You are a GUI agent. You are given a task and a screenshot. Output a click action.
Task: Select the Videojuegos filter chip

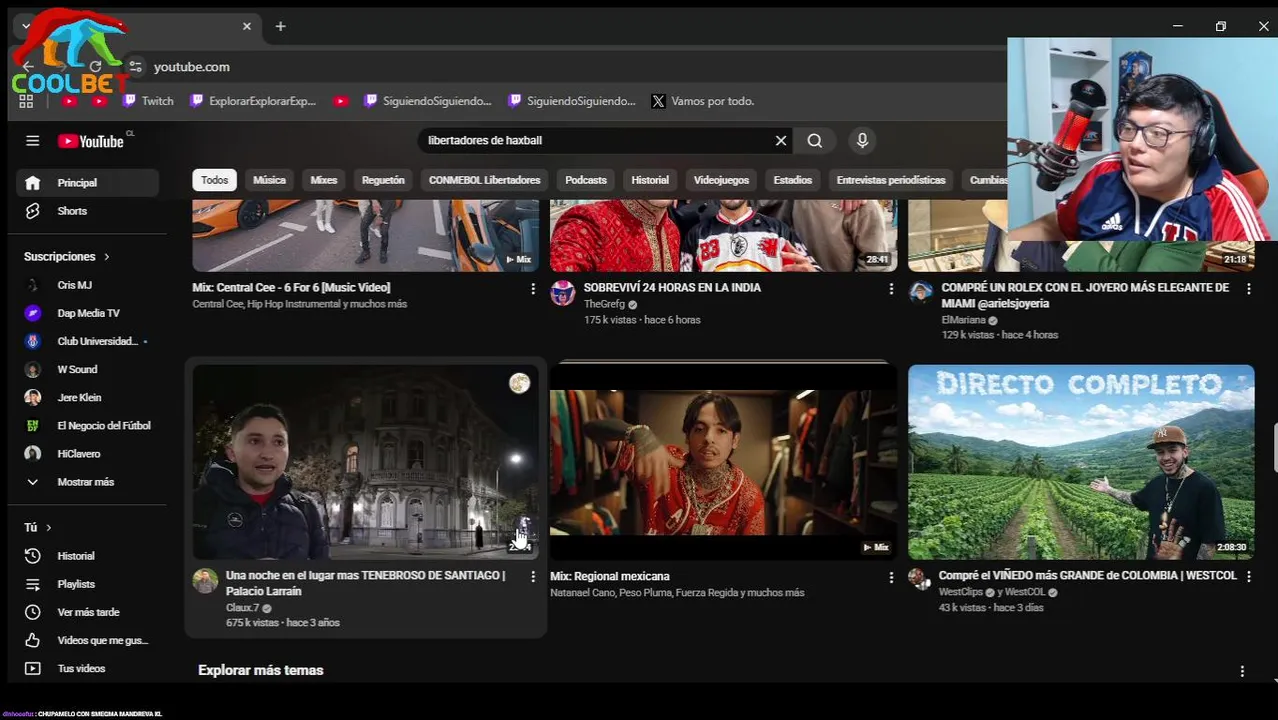click(x=721, y=180)
